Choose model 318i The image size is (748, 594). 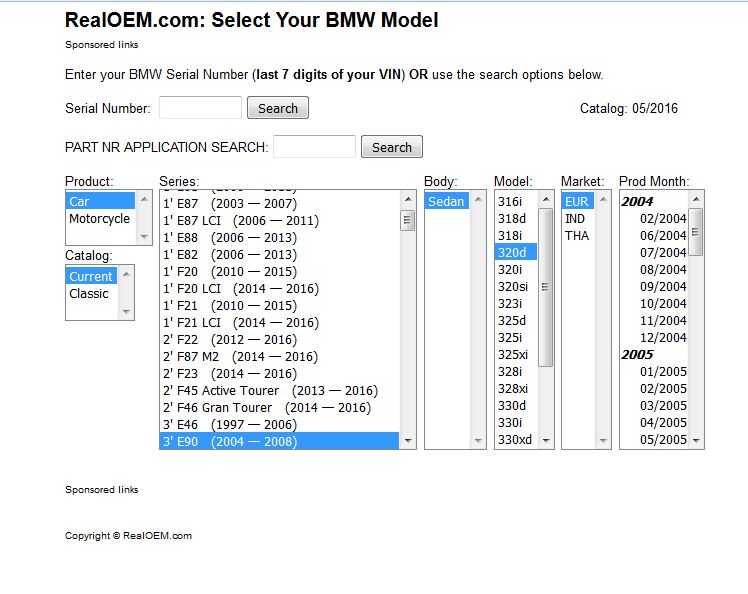pos(516,236)
